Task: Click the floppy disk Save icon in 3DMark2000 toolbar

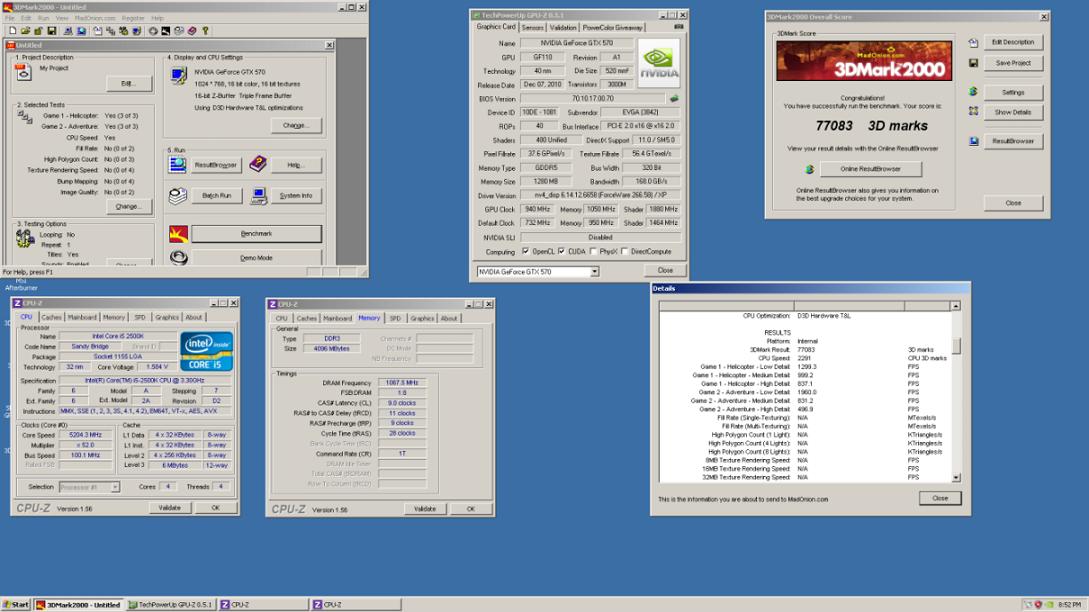Action: click(x=51, y=31)
